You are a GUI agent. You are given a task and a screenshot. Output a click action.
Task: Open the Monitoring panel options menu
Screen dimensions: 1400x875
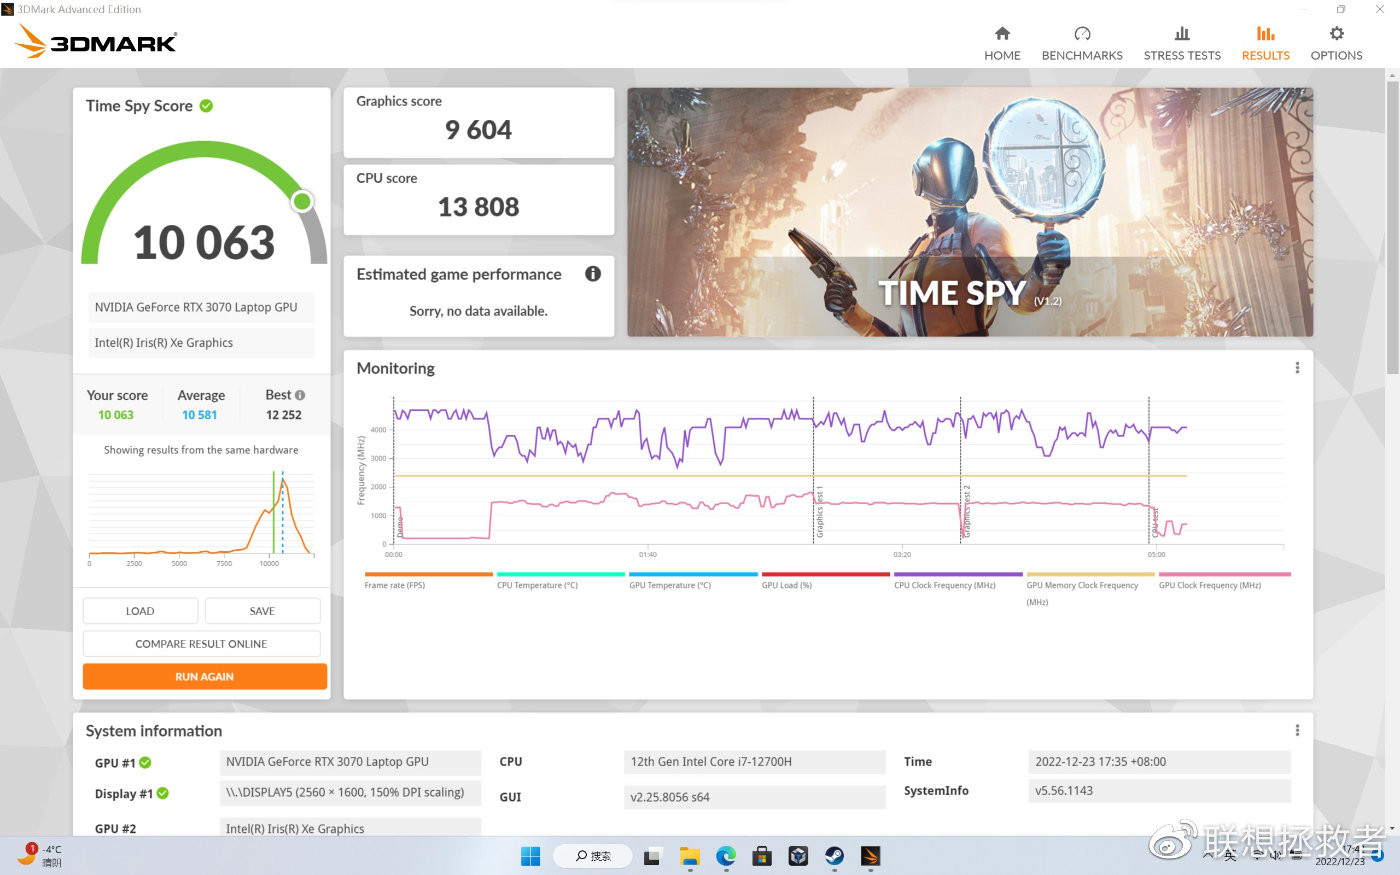tap(1297, 368)
